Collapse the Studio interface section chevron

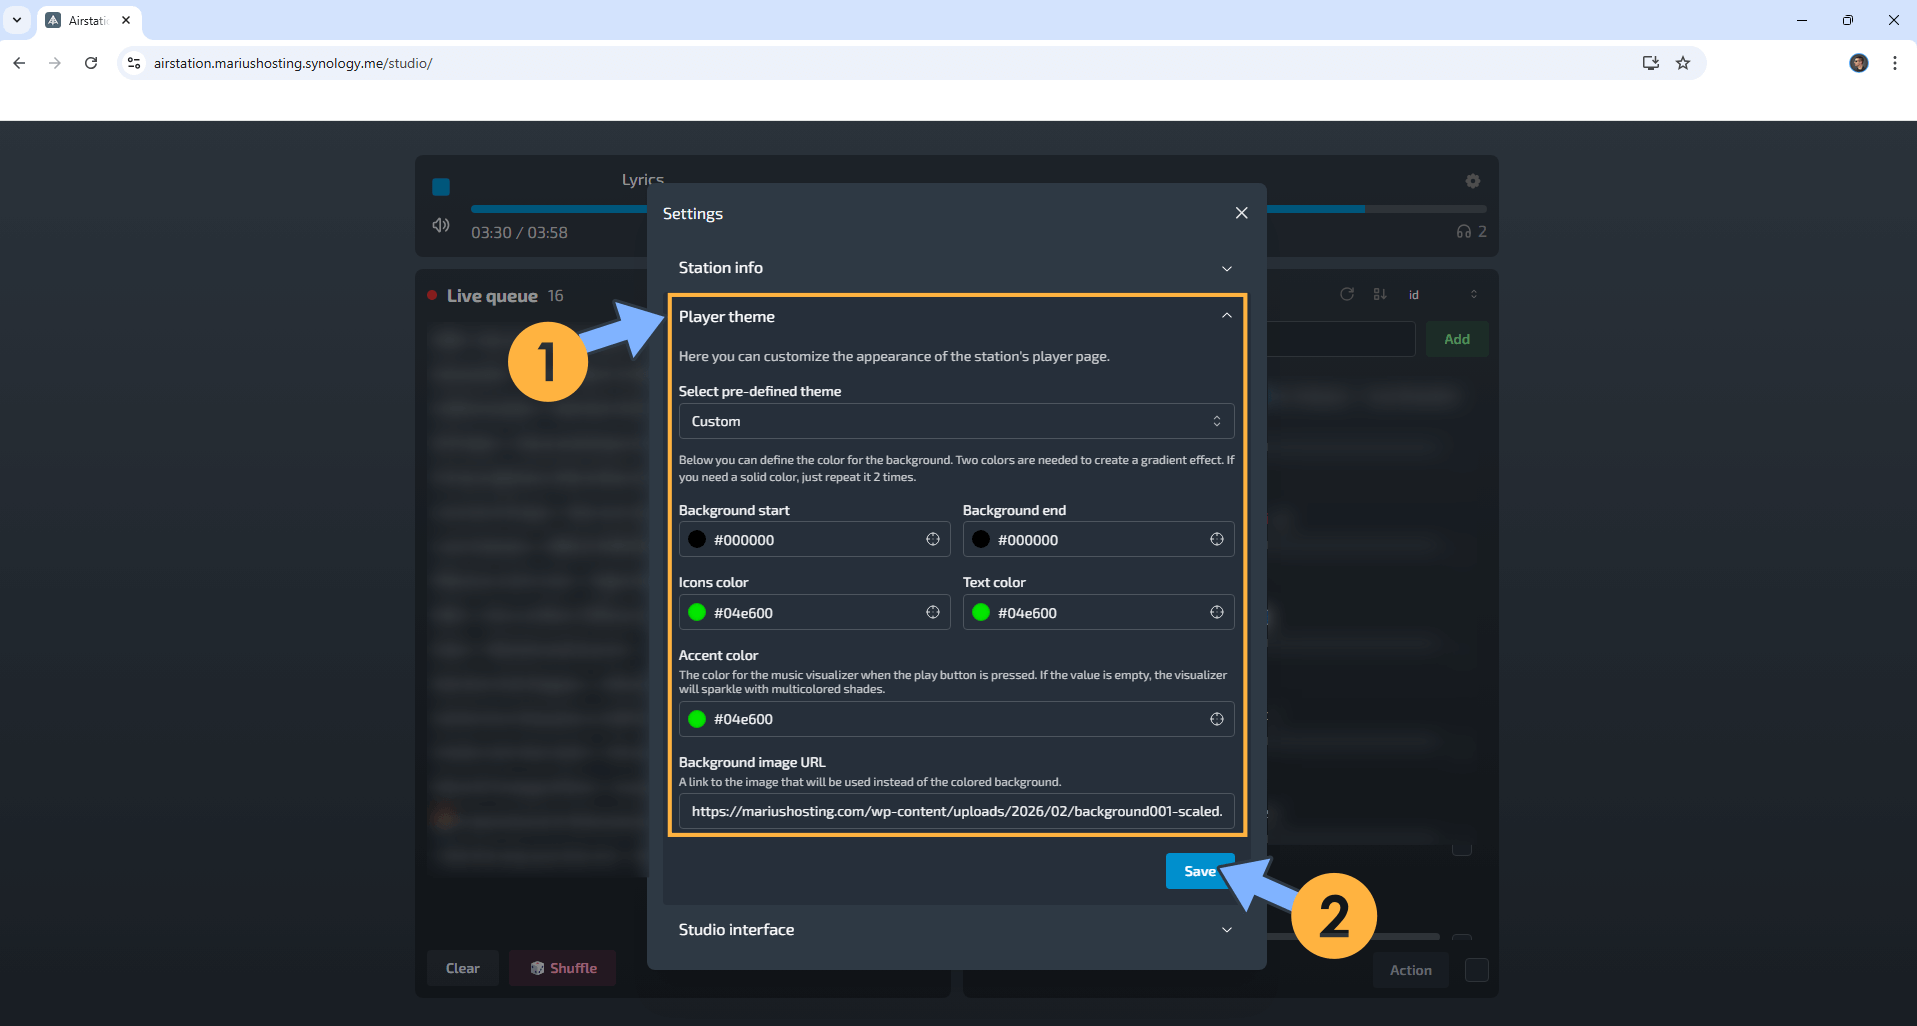1227,930
